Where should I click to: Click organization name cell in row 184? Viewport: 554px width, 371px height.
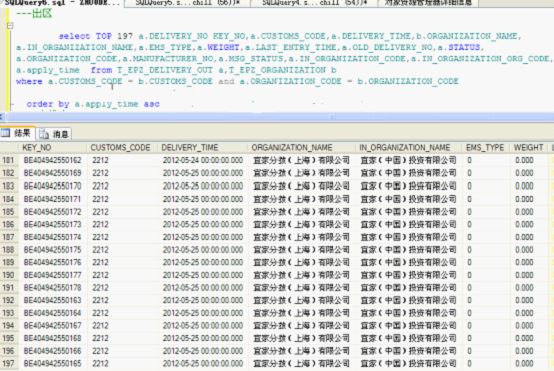pyautogui.click(x=301, y=199)
